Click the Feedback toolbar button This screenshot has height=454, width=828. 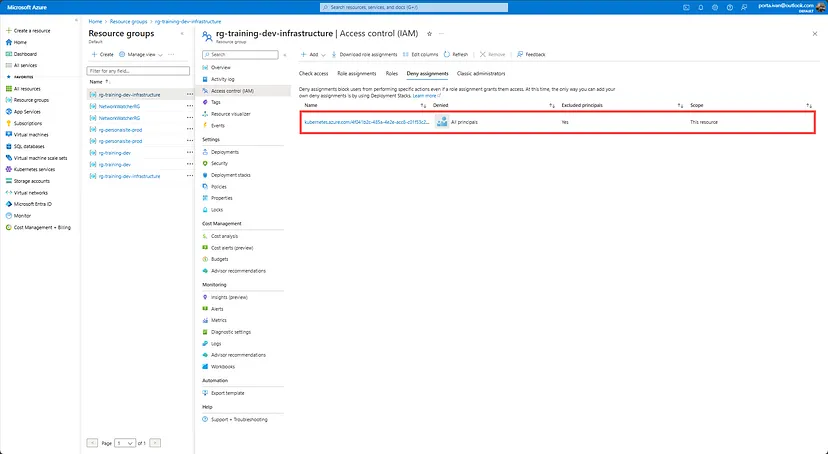pos(531,54)
